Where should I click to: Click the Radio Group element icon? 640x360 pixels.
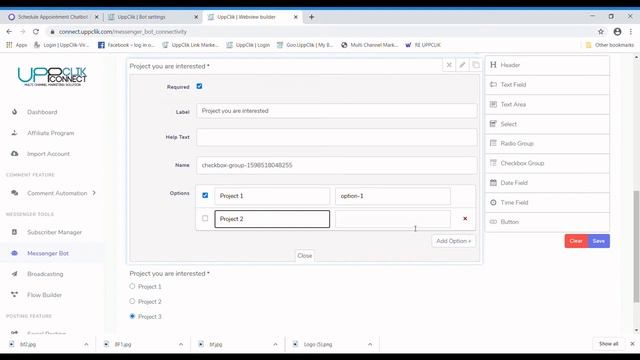pos(493,143)
